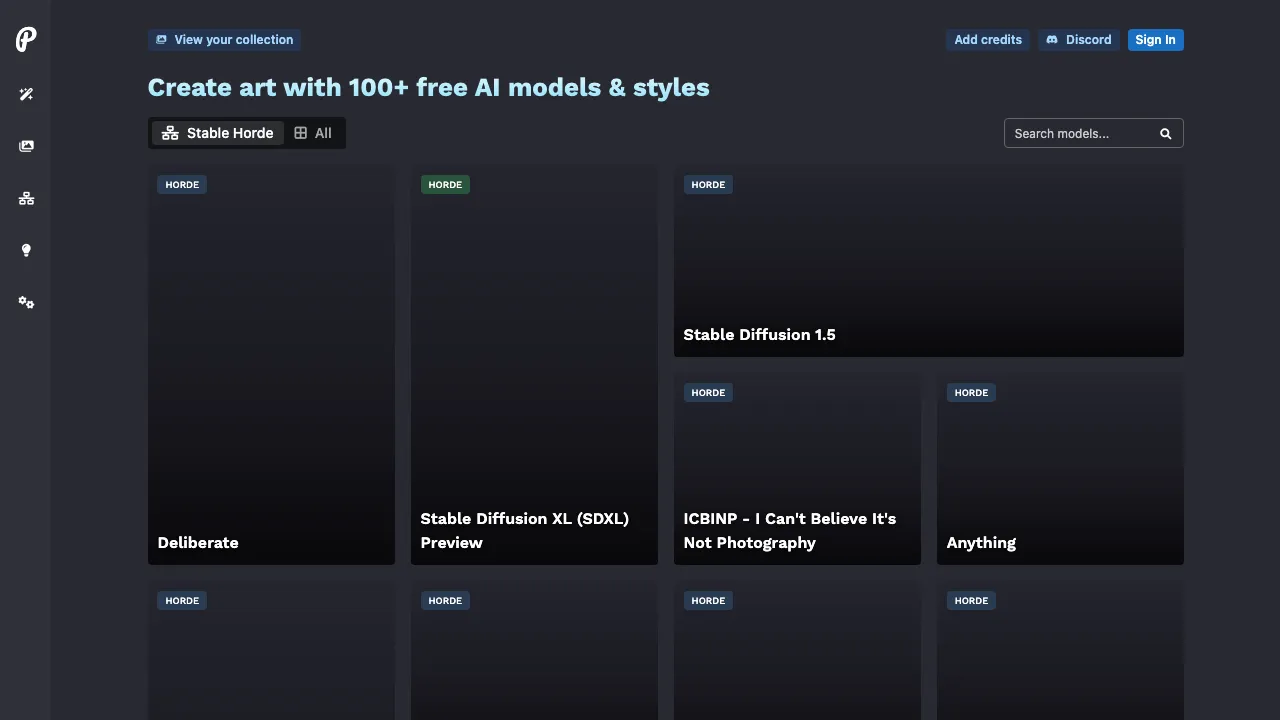
Task: Open the gears settings sidebar icon
Action: tap(26, 302)
